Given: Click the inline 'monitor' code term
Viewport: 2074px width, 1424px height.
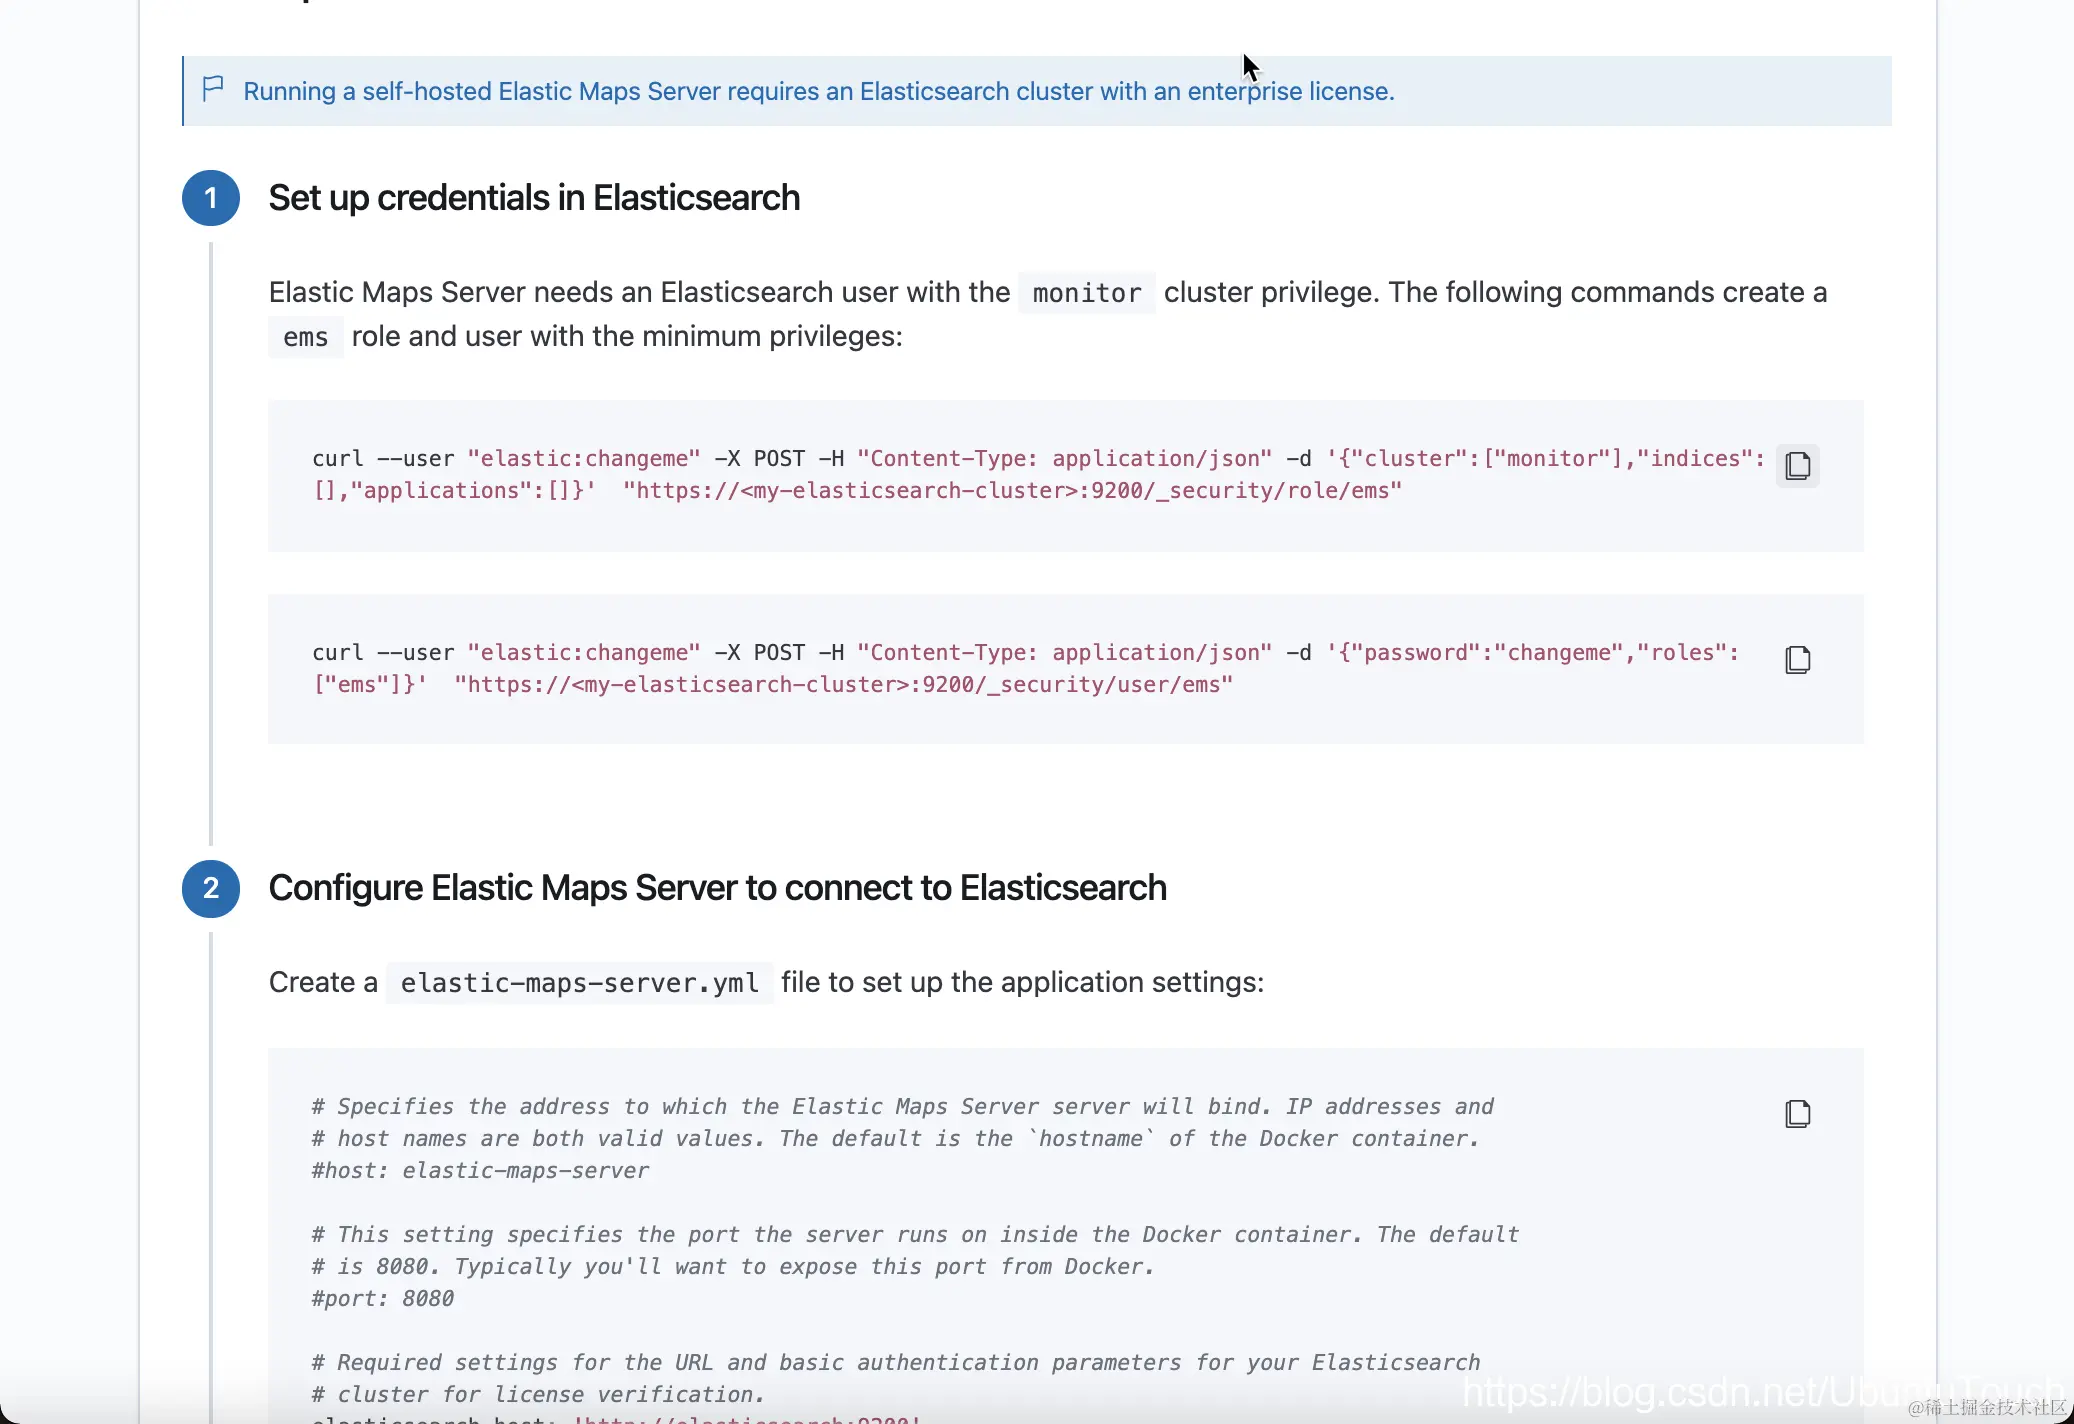Looking at the screenshot, I should [x=1086, y=293].
